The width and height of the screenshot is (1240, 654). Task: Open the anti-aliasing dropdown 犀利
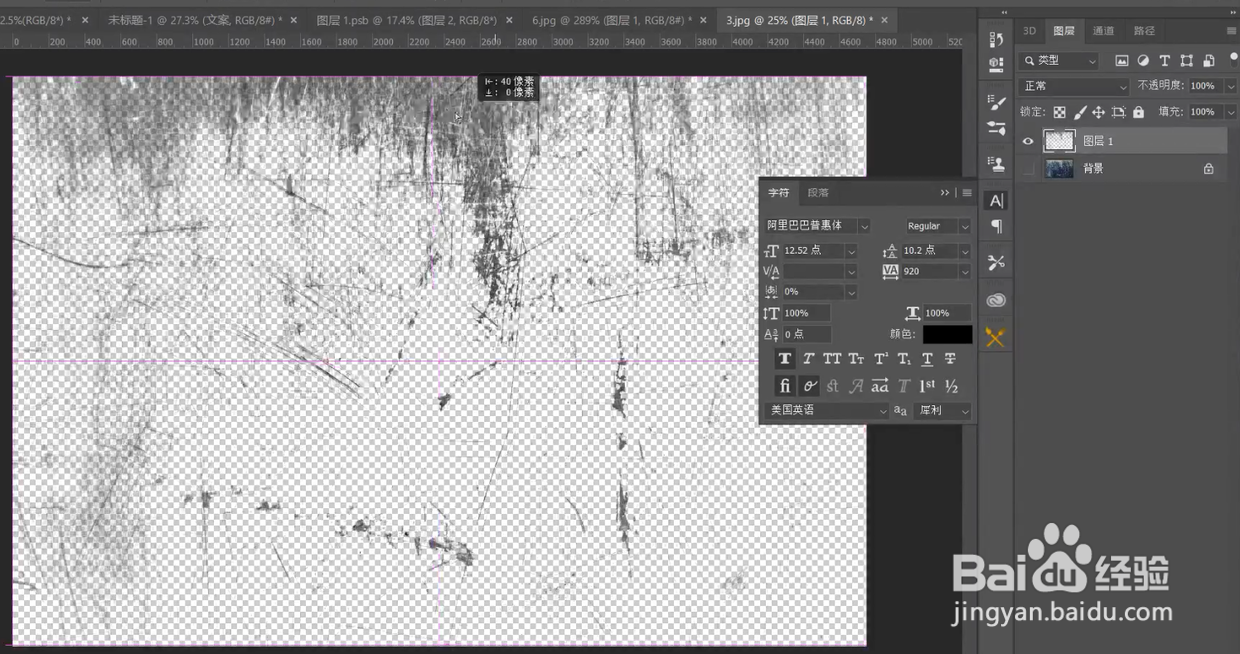[x=943, y=411]
